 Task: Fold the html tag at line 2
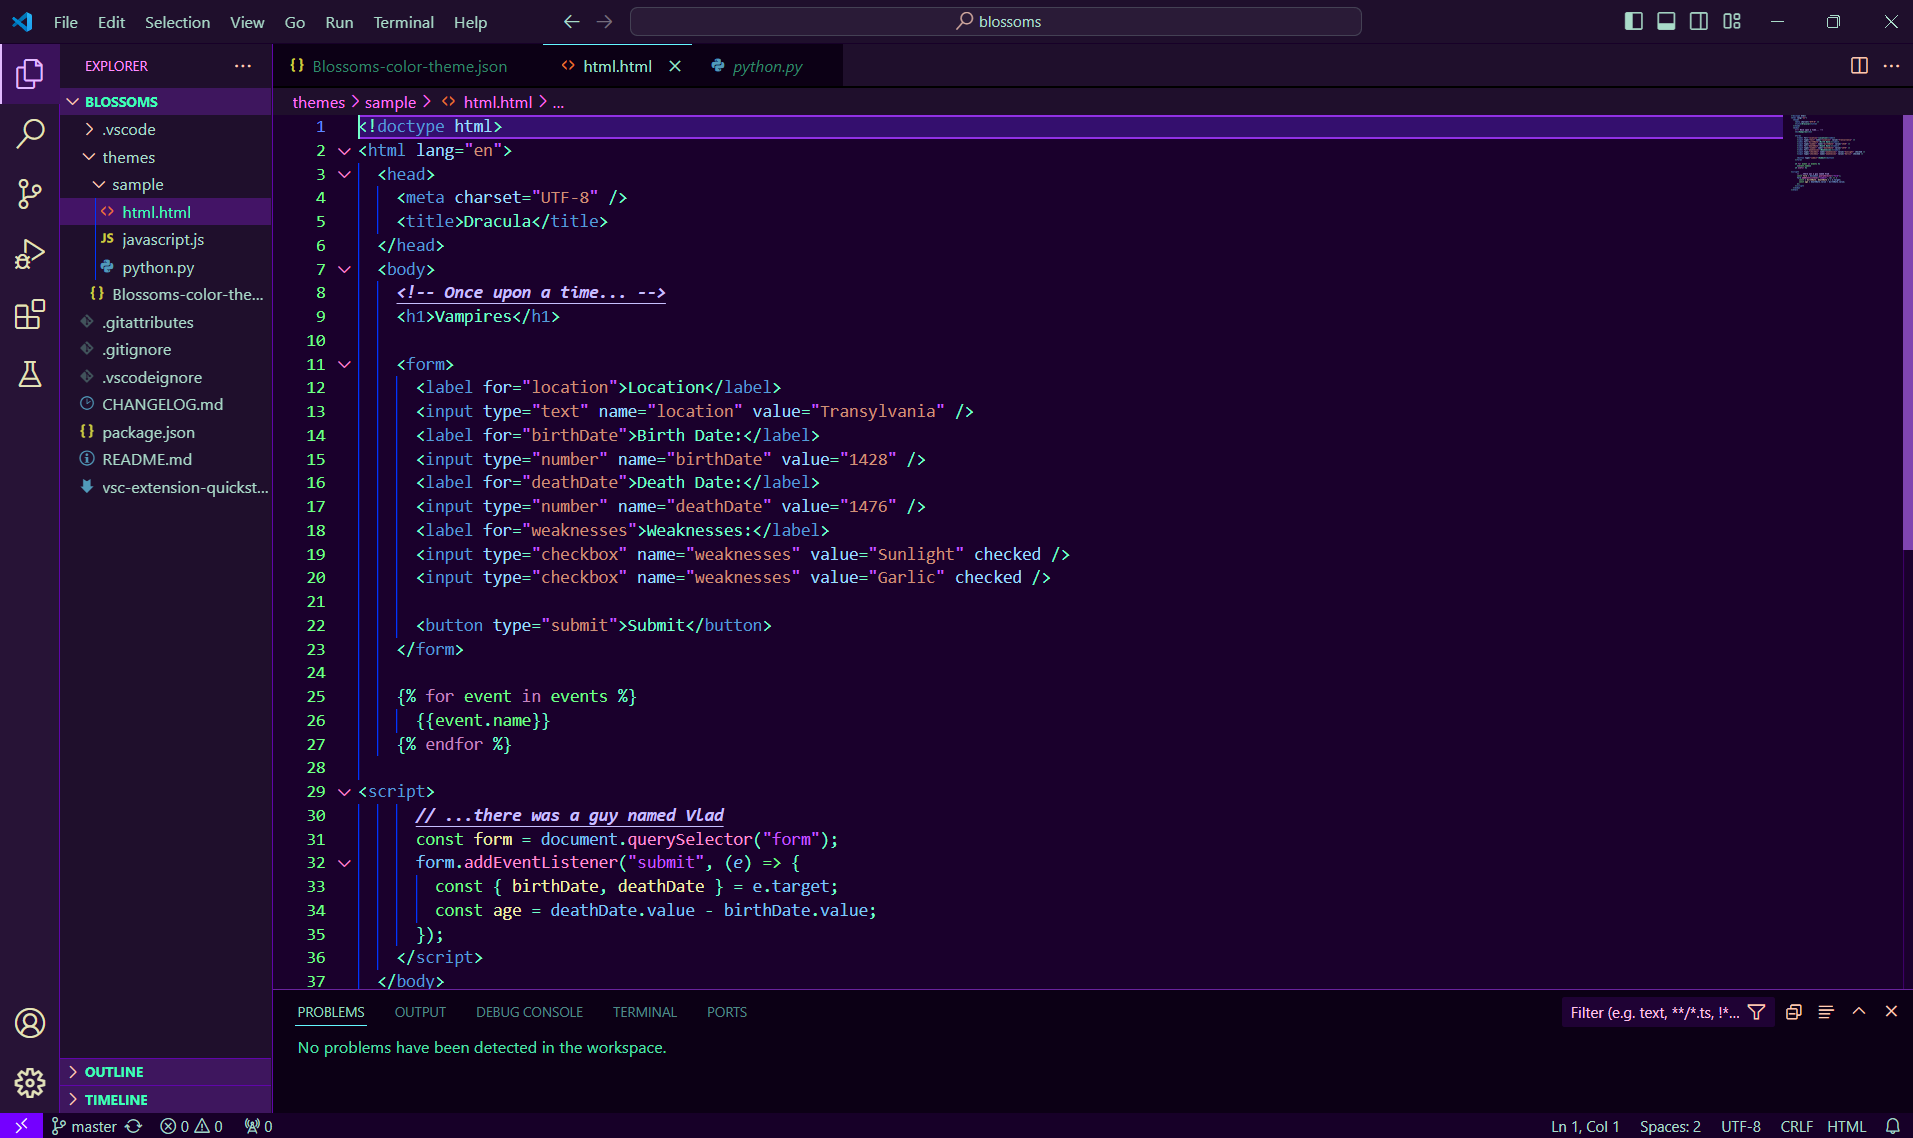tap(345, 151)
